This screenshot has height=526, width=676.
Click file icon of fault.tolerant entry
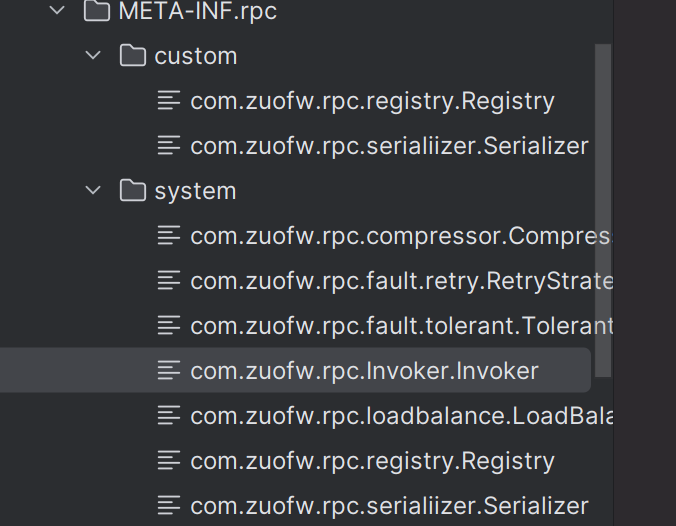pyautogui.click(x=169, y=325)
